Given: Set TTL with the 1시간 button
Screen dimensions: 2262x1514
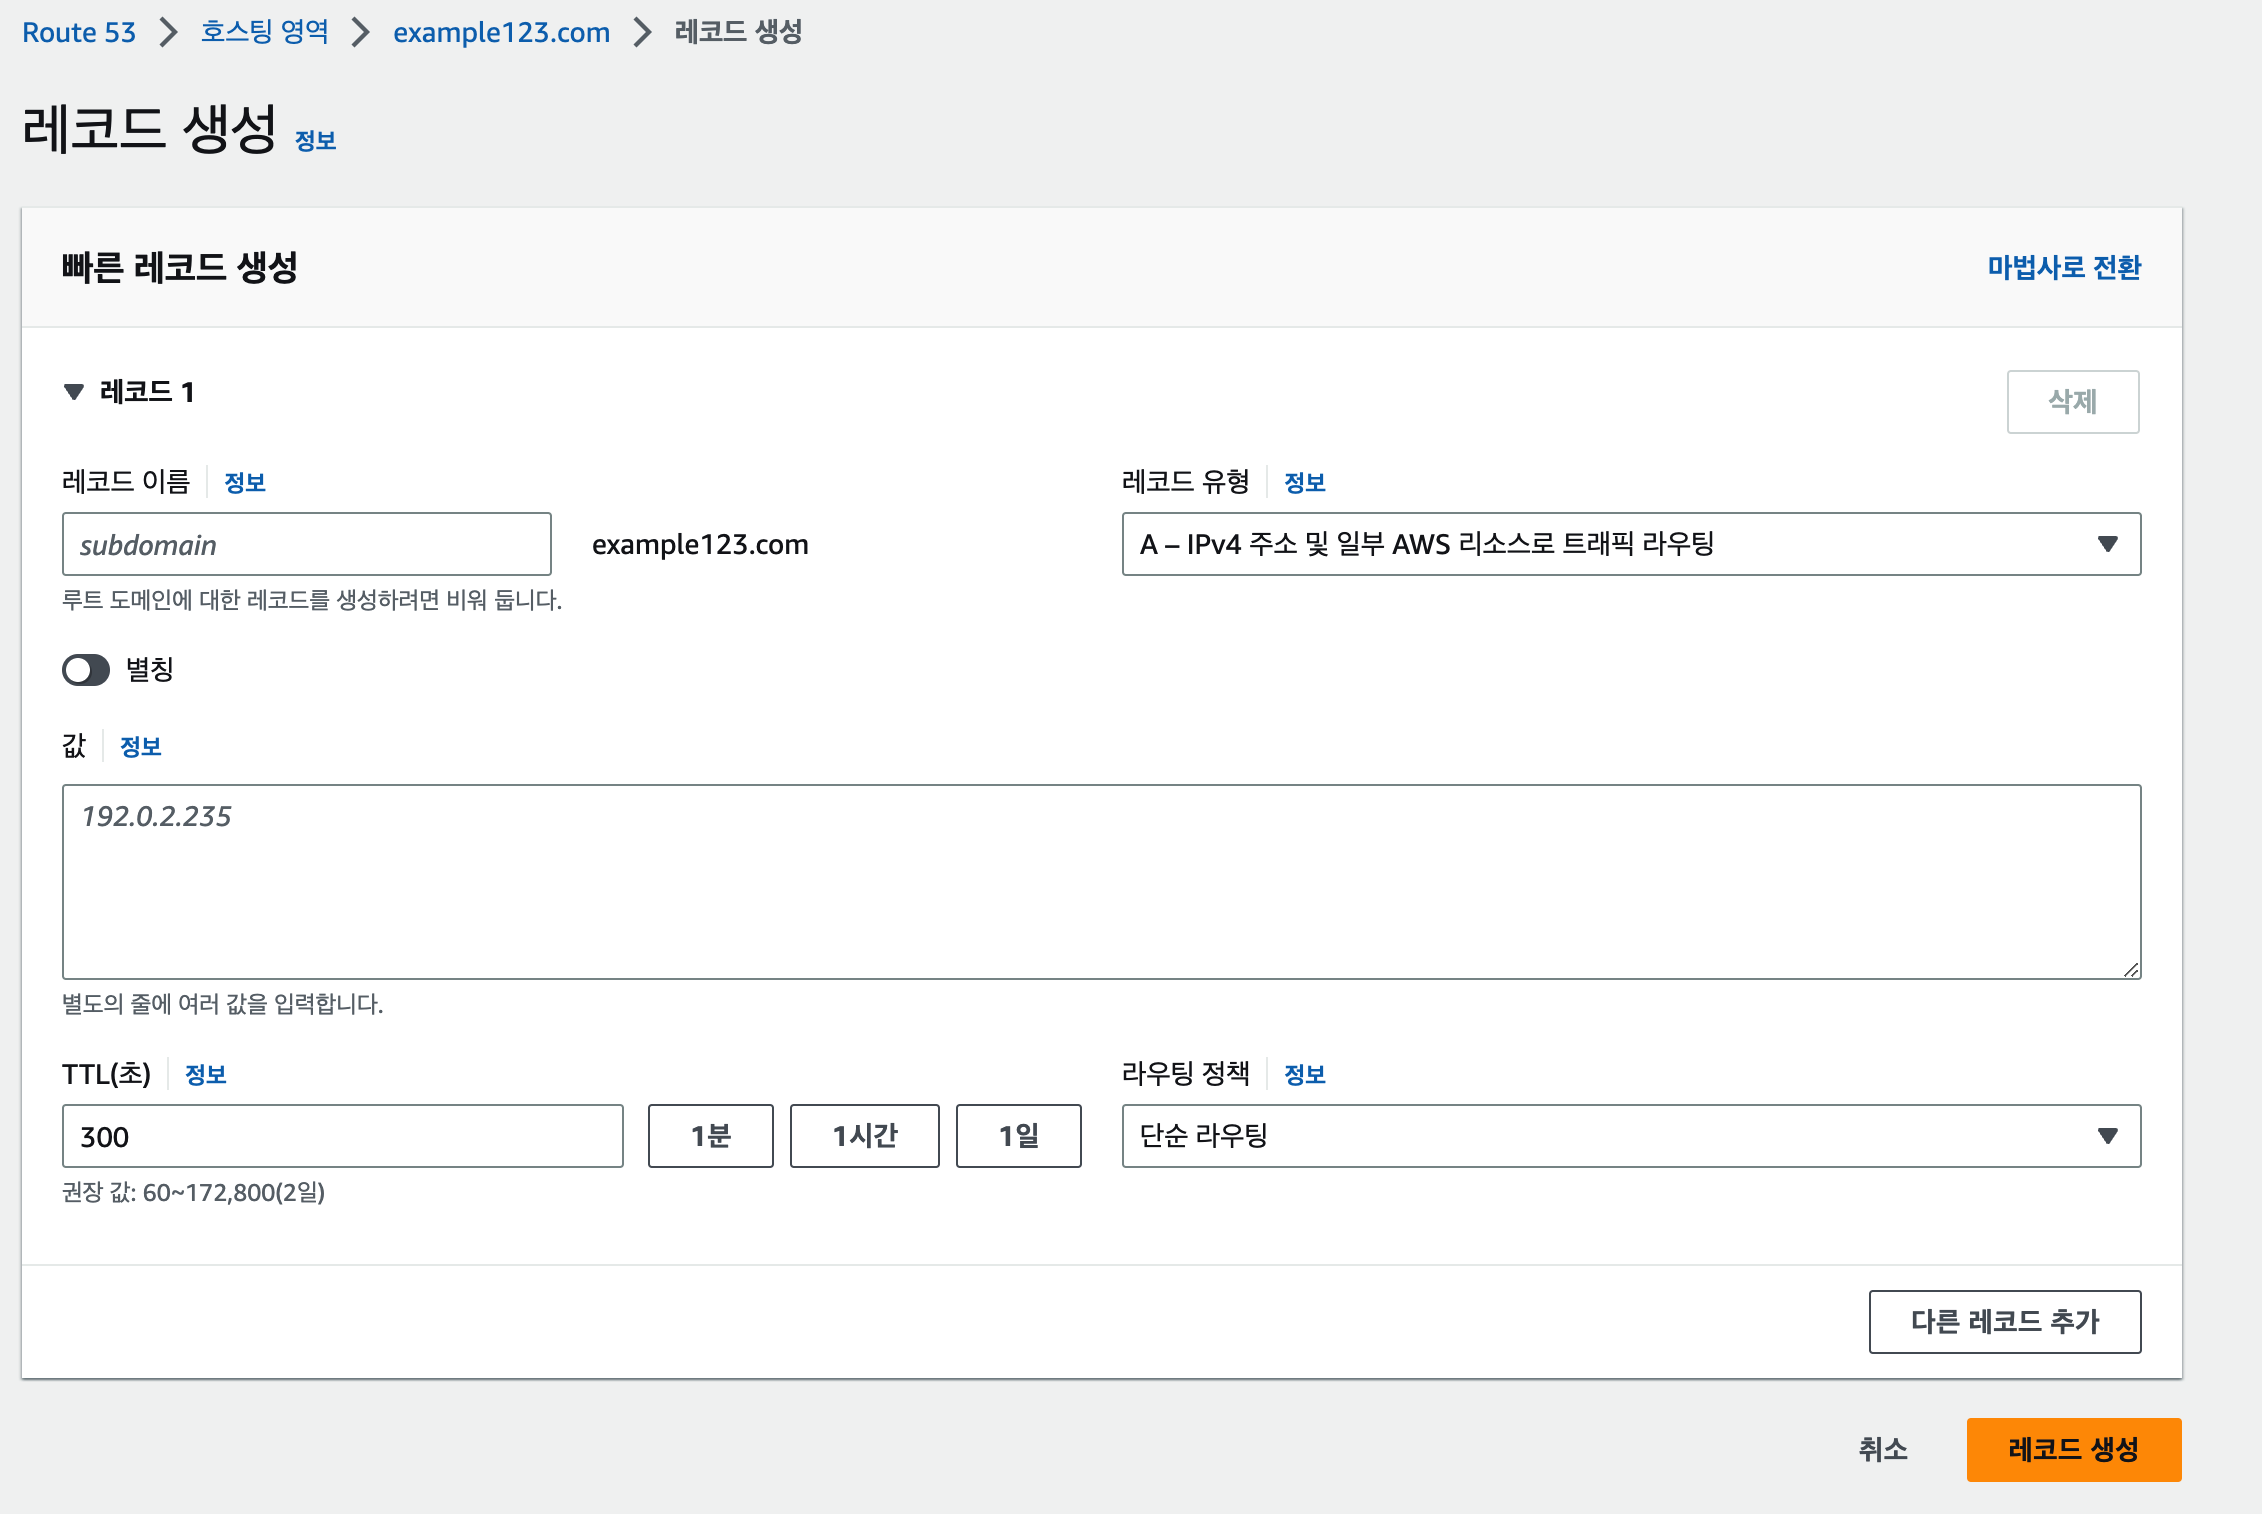Looking at the screenshot, I should click(864, 1136).
